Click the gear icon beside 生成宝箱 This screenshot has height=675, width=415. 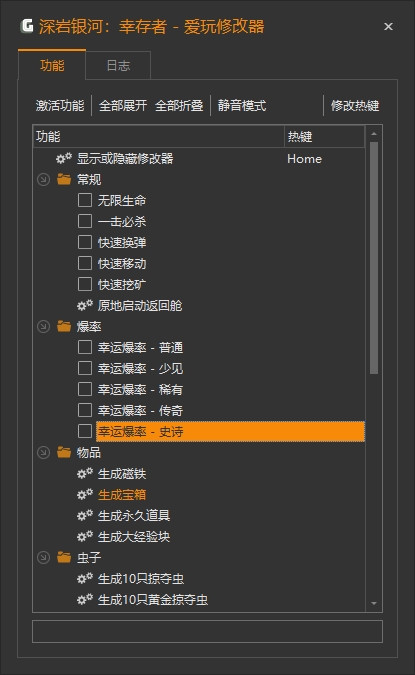pos(85,495)
